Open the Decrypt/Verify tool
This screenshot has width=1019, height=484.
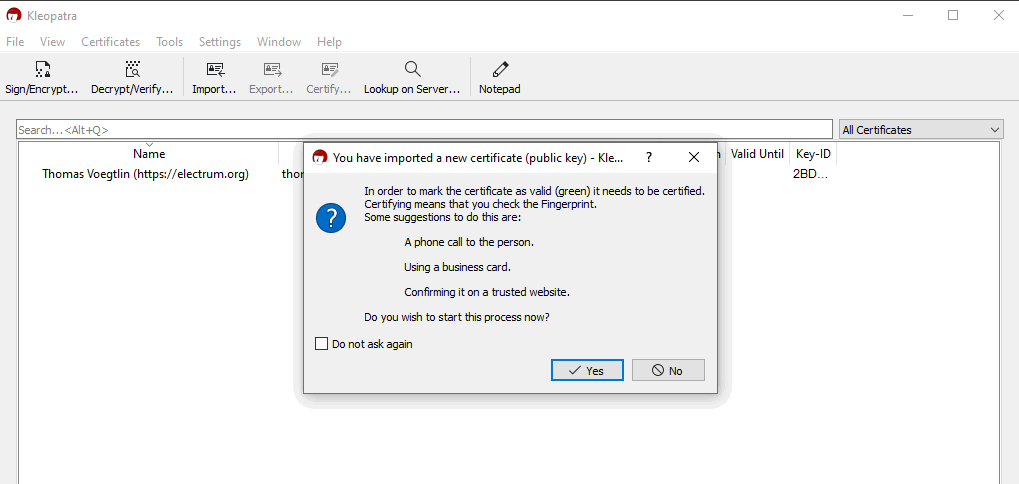pyautogui.click(x=132, y=70)
